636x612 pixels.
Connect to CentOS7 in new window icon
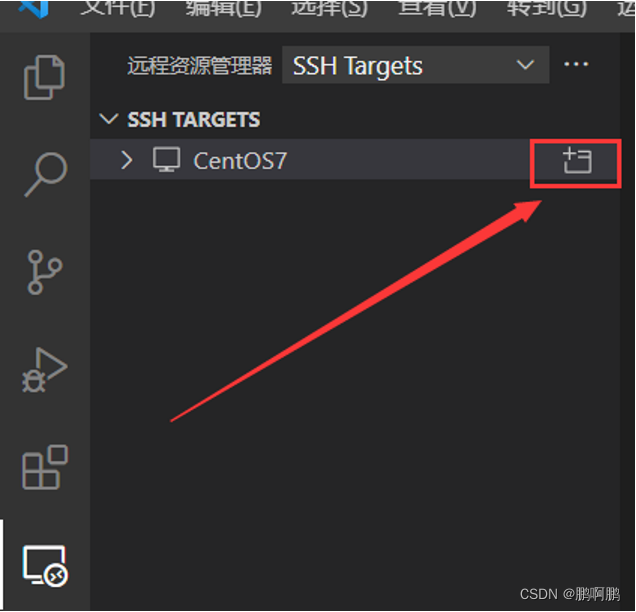(577, 161)
